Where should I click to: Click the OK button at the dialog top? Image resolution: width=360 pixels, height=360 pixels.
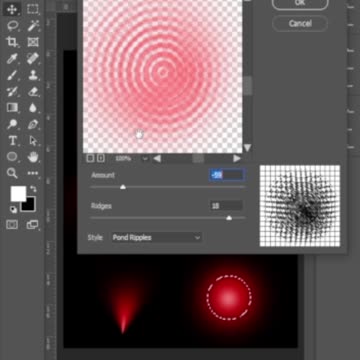[x=300, y=3]
